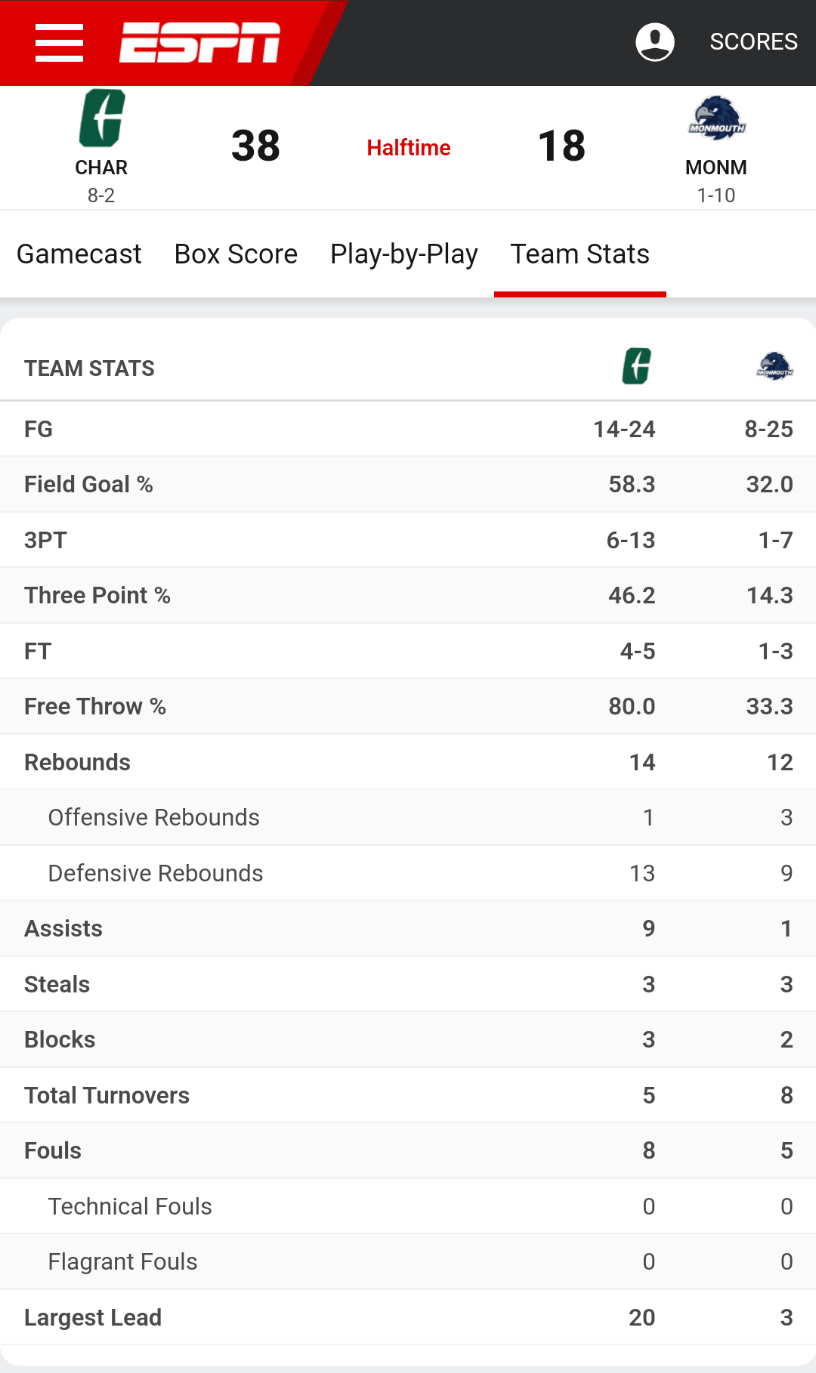The width and height of the screenshot is (816, 1373).
Task: Click the CHAR team abbreviation
Action: (x=101, y=167)
